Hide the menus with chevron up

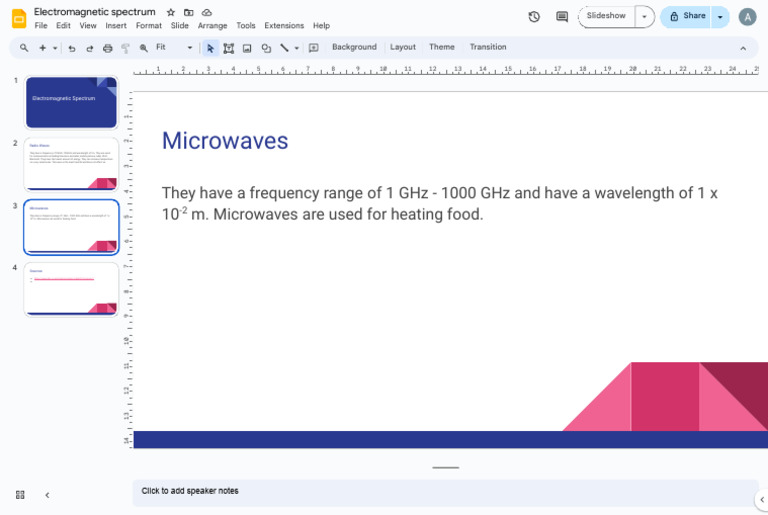click(x=743, y=48)
